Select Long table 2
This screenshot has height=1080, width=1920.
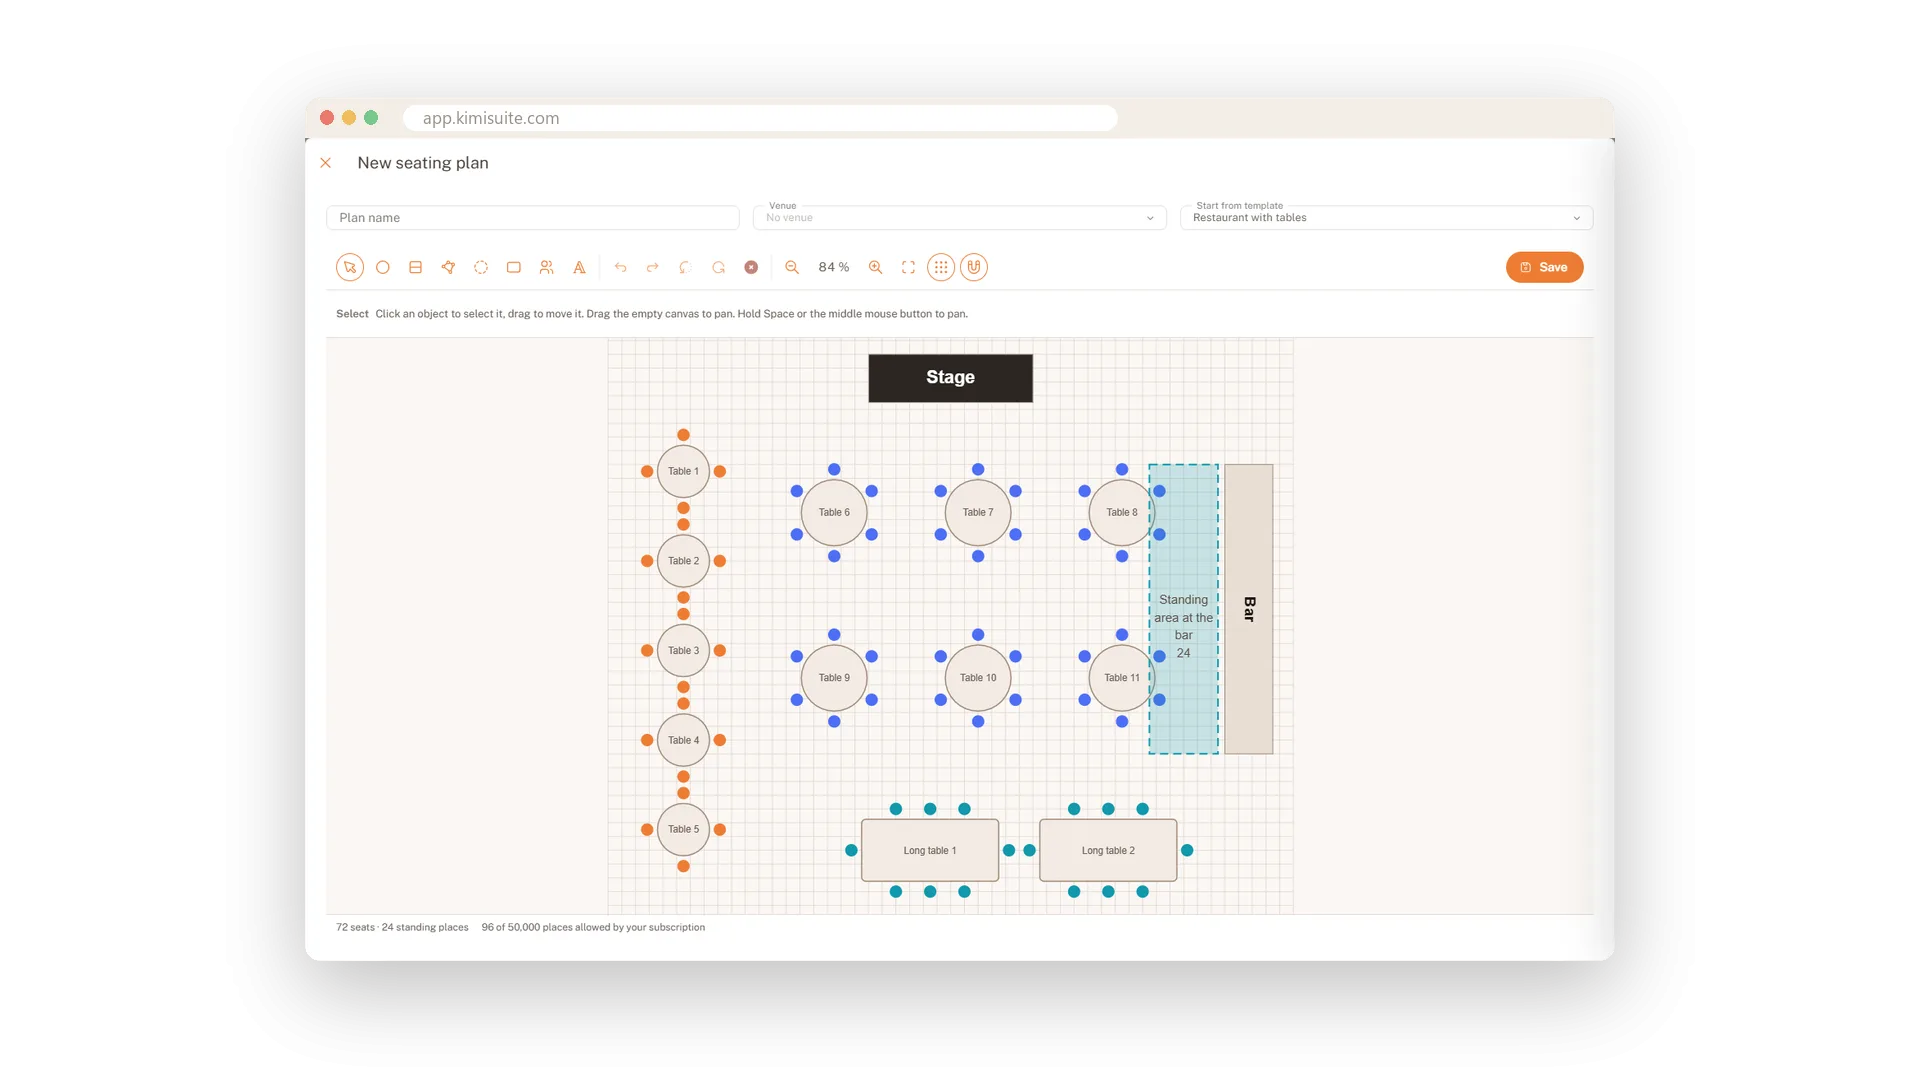(x=1108, y=851)
